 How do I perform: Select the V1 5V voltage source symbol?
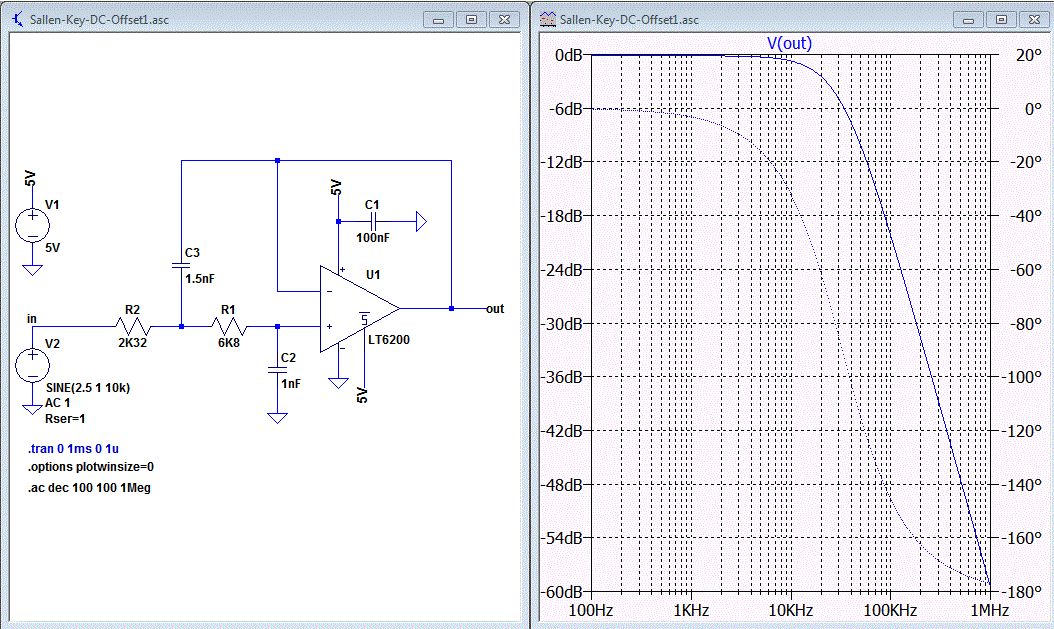(33, 225)
